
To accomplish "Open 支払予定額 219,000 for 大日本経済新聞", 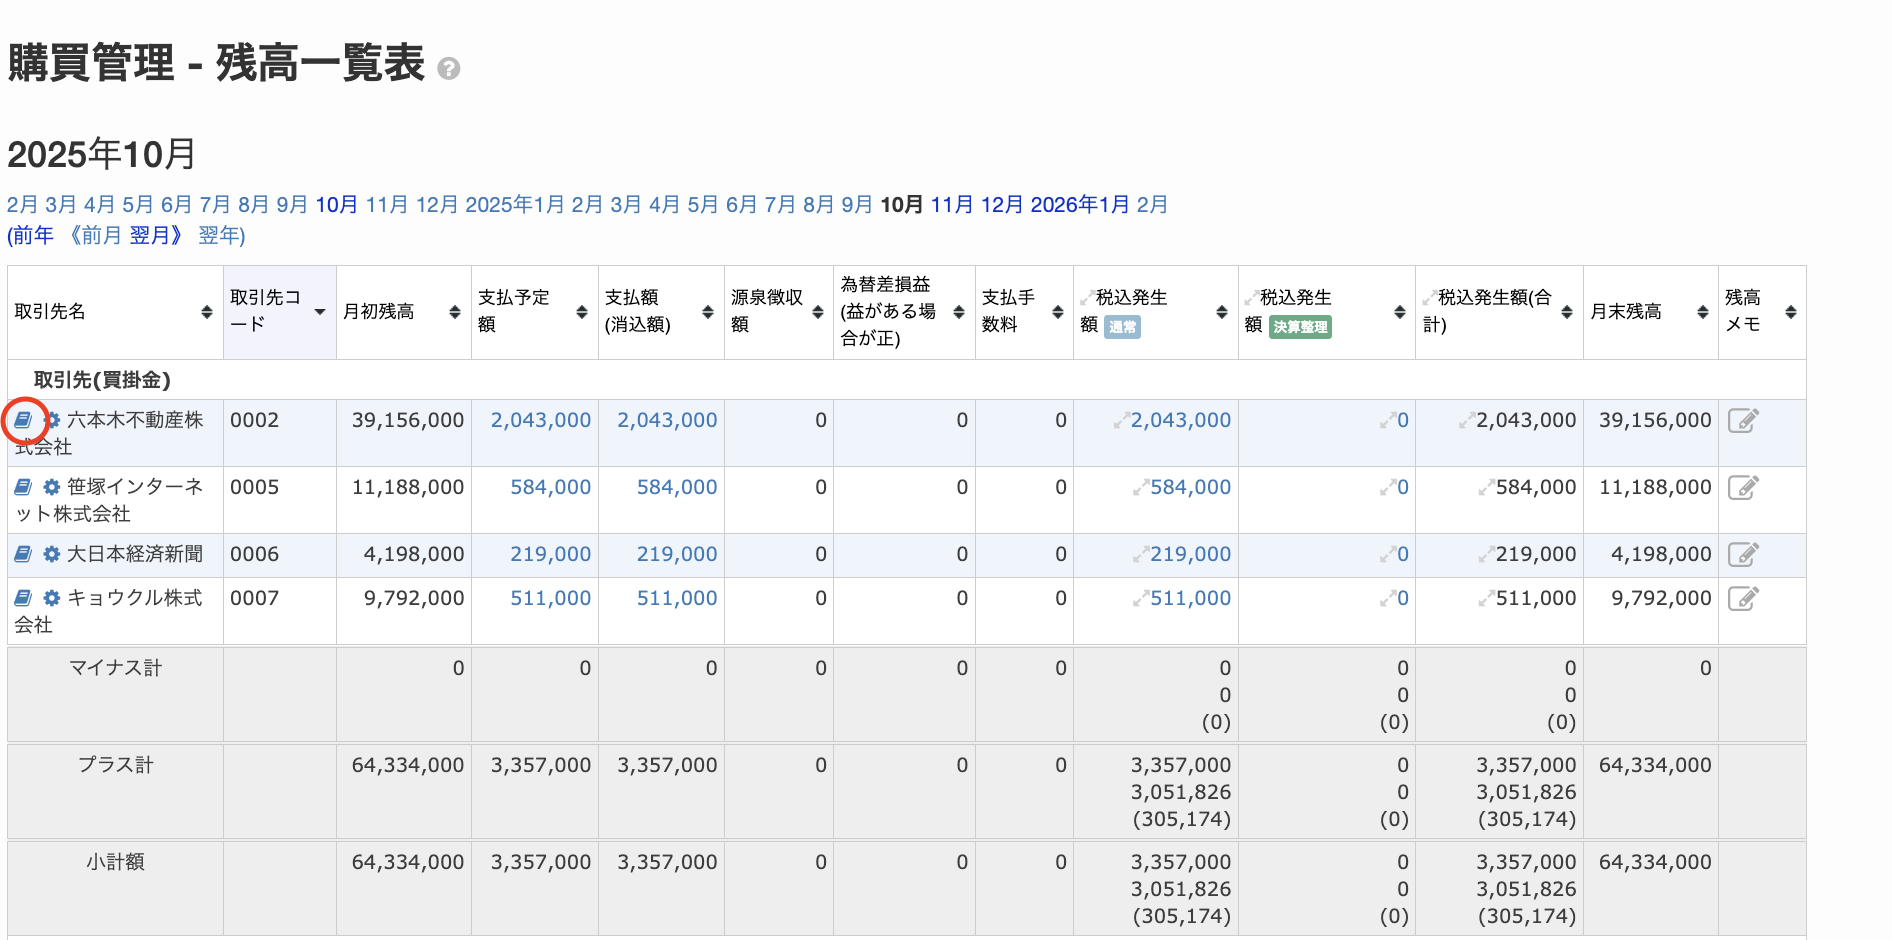I will pos(551,554).
